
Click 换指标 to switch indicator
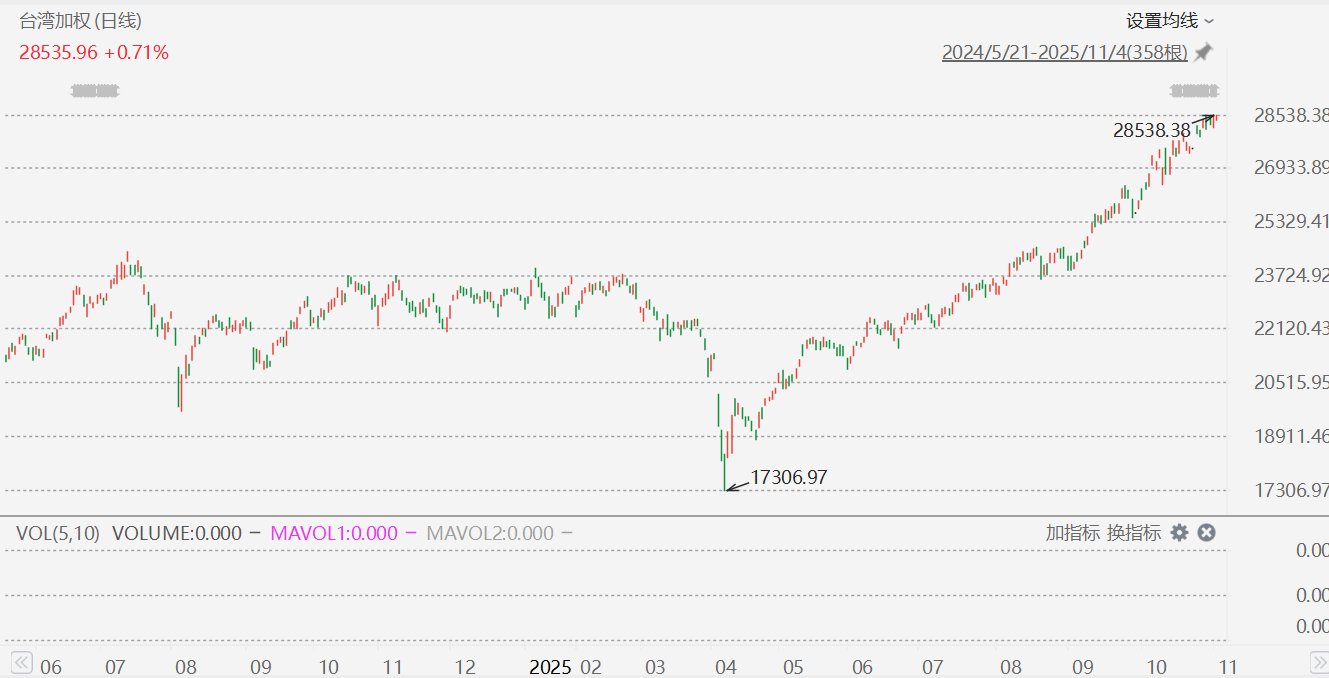coord(1134,533)
